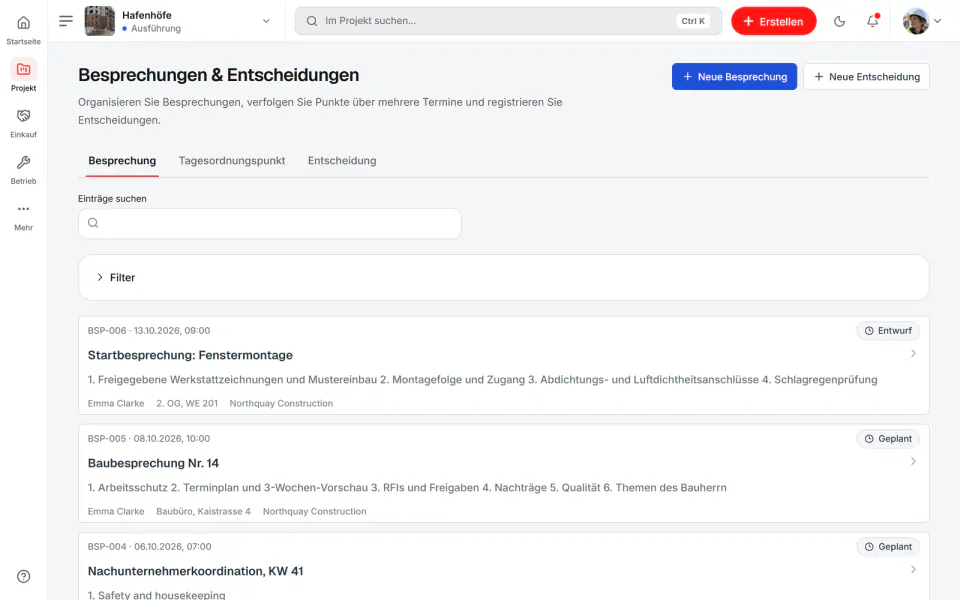
Task: Click the Neue Besprechung button
Action: [x=734, y=77]
